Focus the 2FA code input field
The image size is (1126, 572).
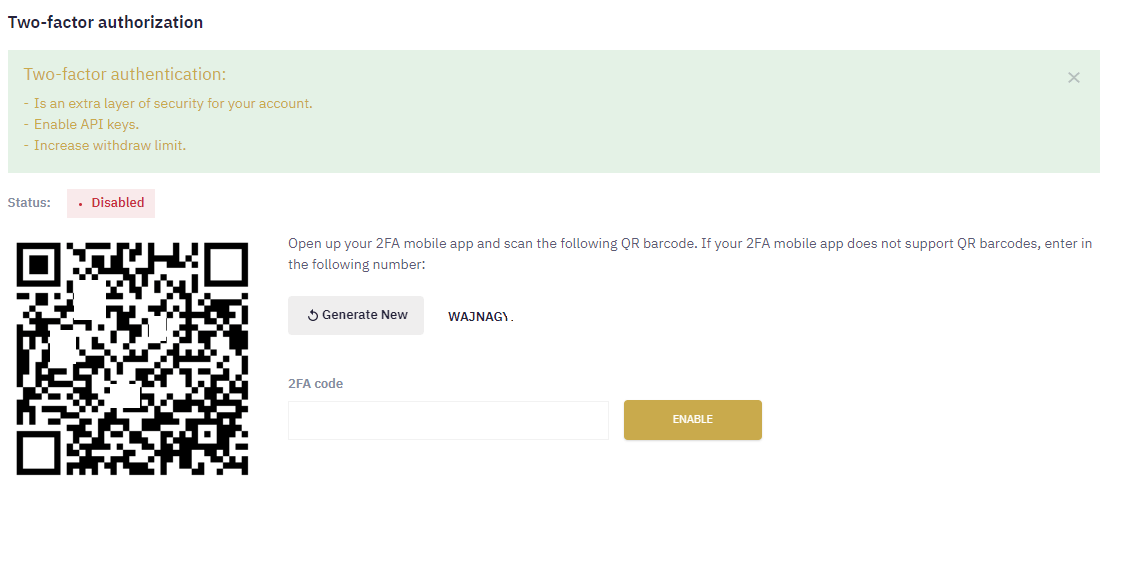(448, 420)
